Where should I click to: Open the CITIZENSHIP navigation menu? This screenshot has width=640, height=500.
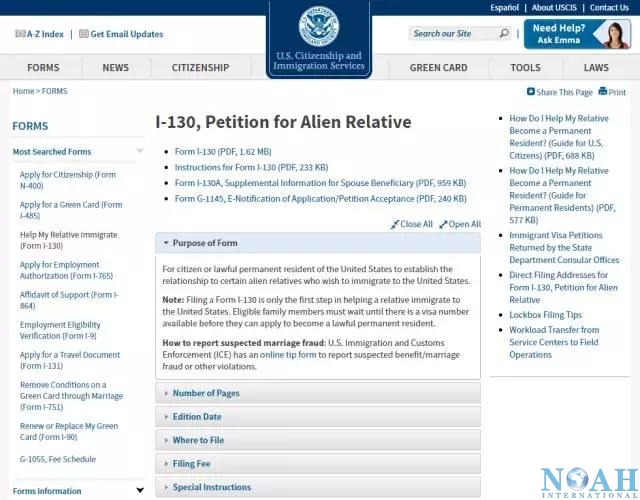pyautogui.click(x=200, y=68)
